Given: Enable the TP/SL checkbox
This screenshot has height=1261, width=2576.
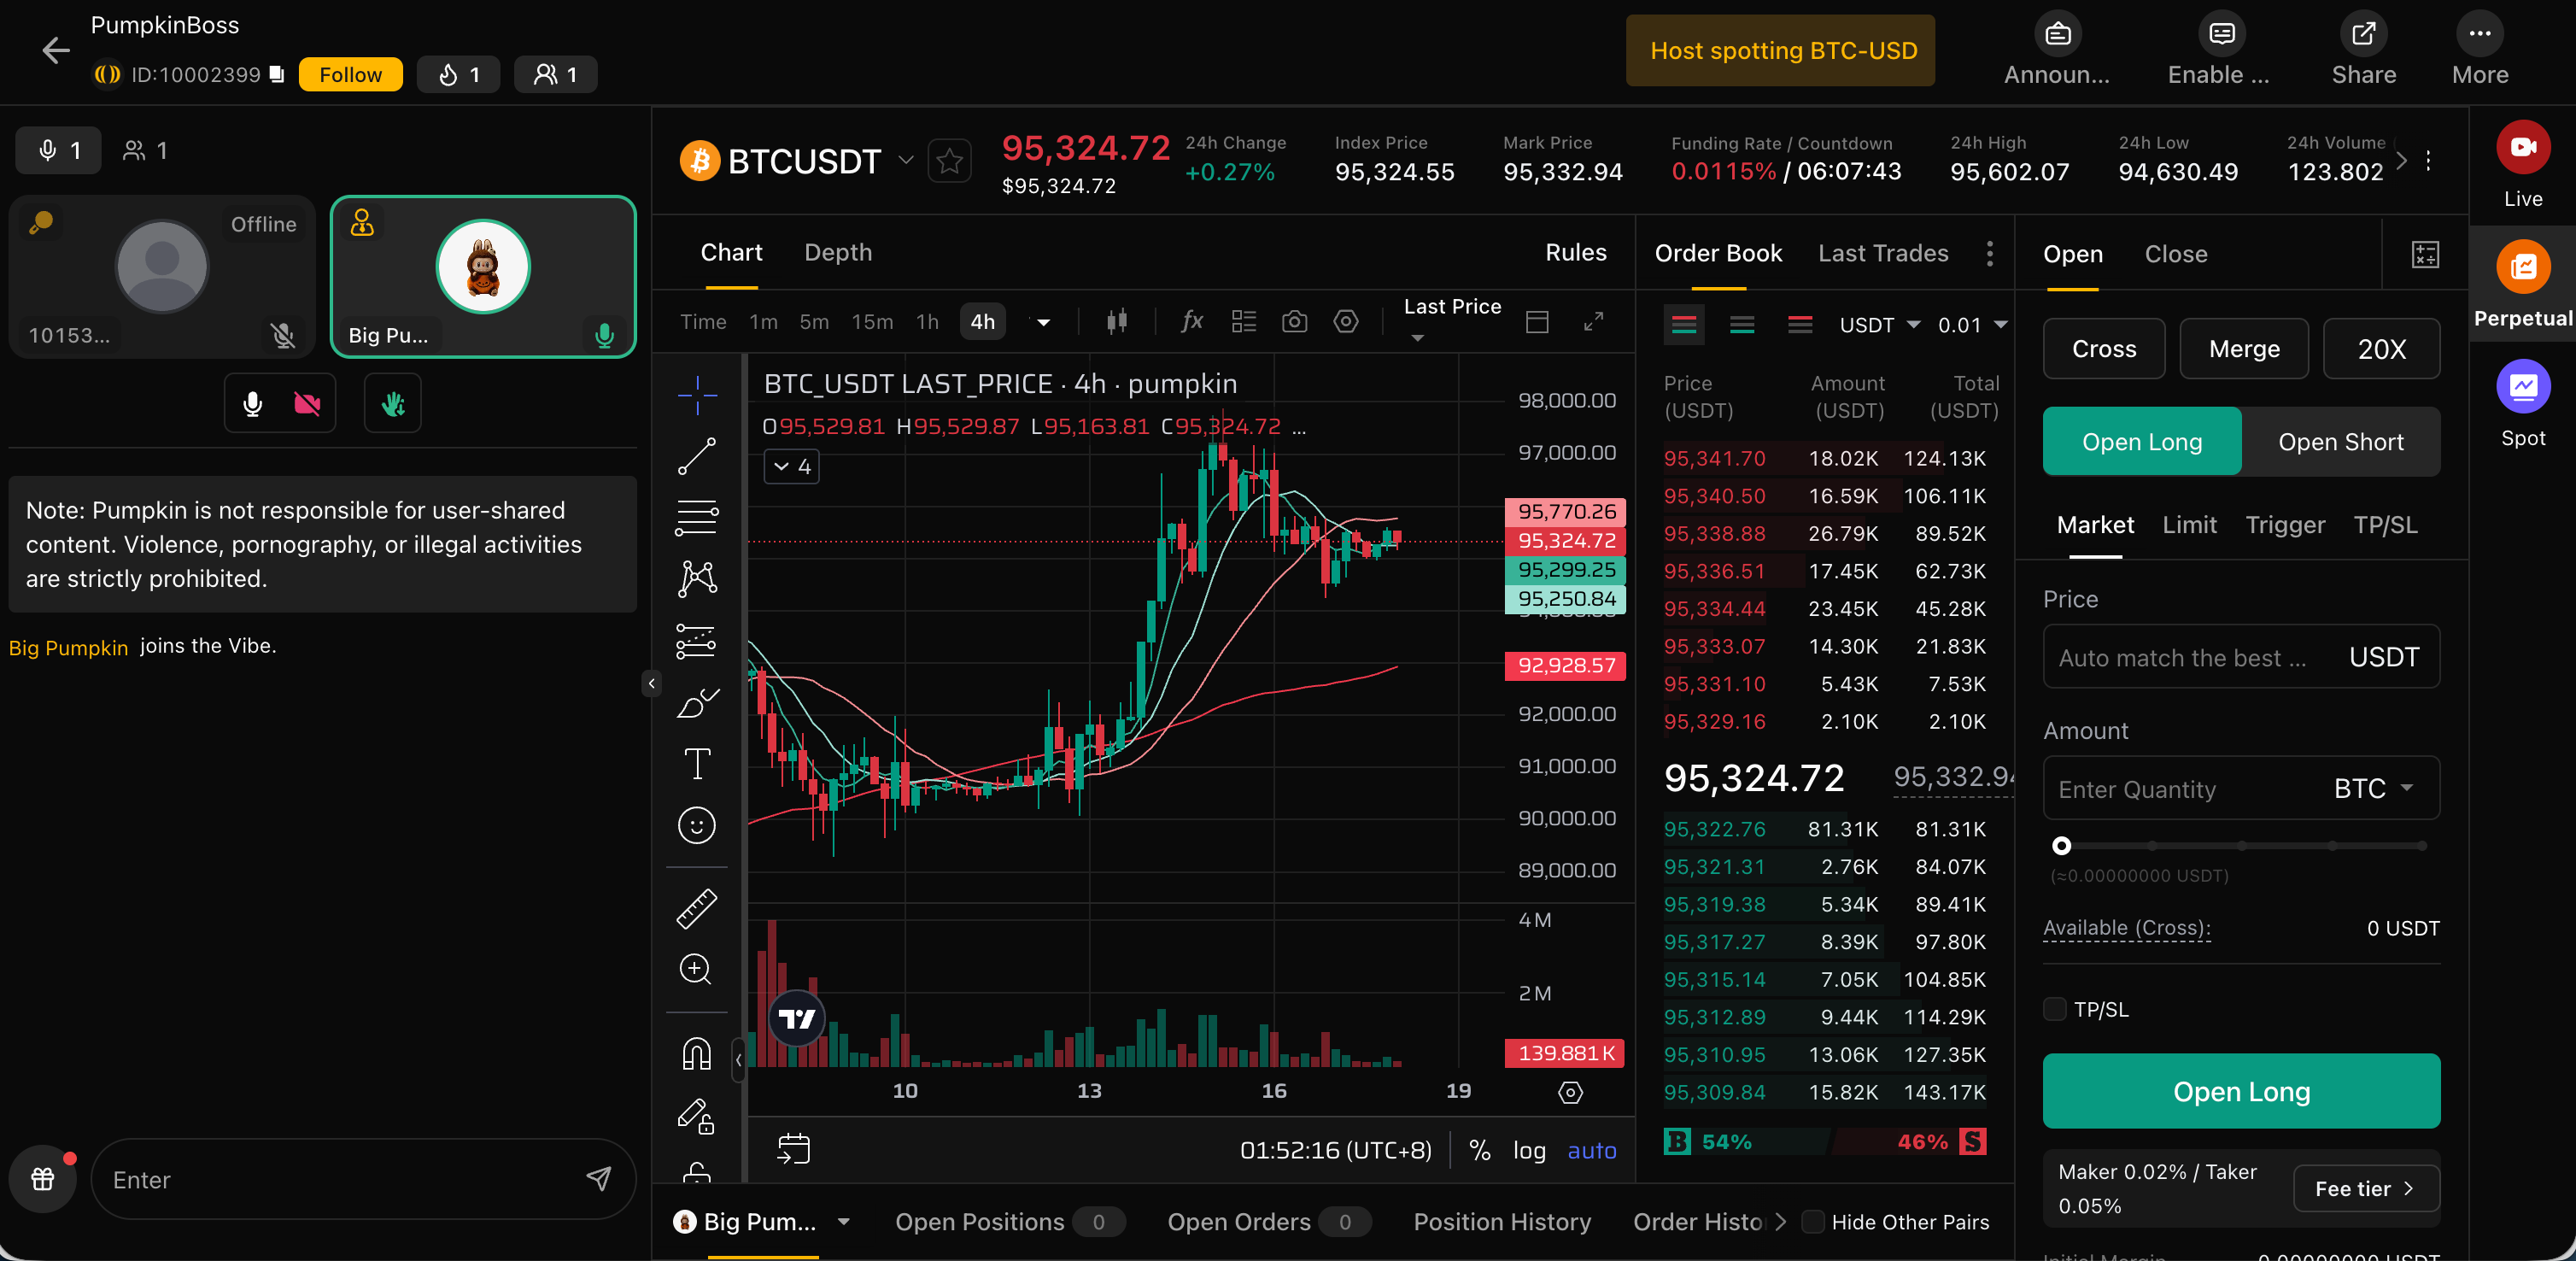Looking at the screenshot, I should pyautogui.click(x=2055, y=1009).
